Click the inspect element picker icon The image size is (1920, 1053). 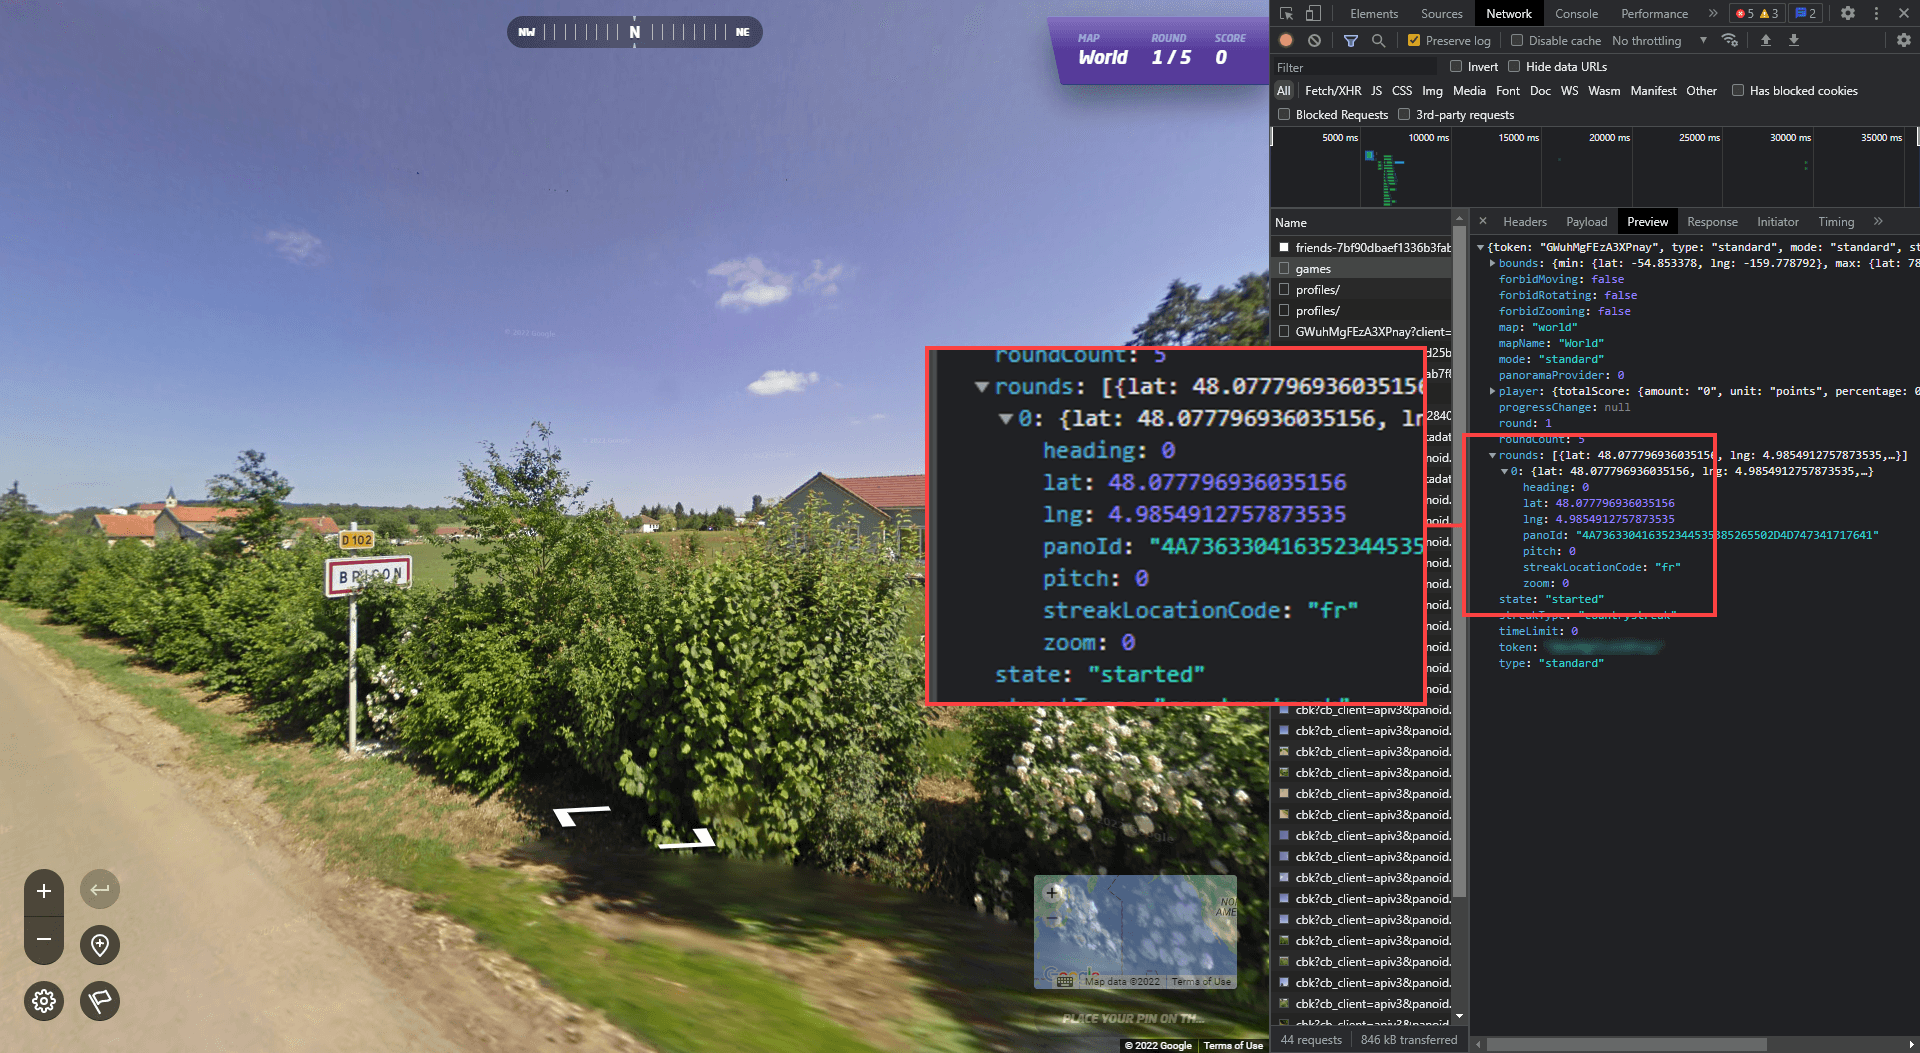(x=1287, y=14)
